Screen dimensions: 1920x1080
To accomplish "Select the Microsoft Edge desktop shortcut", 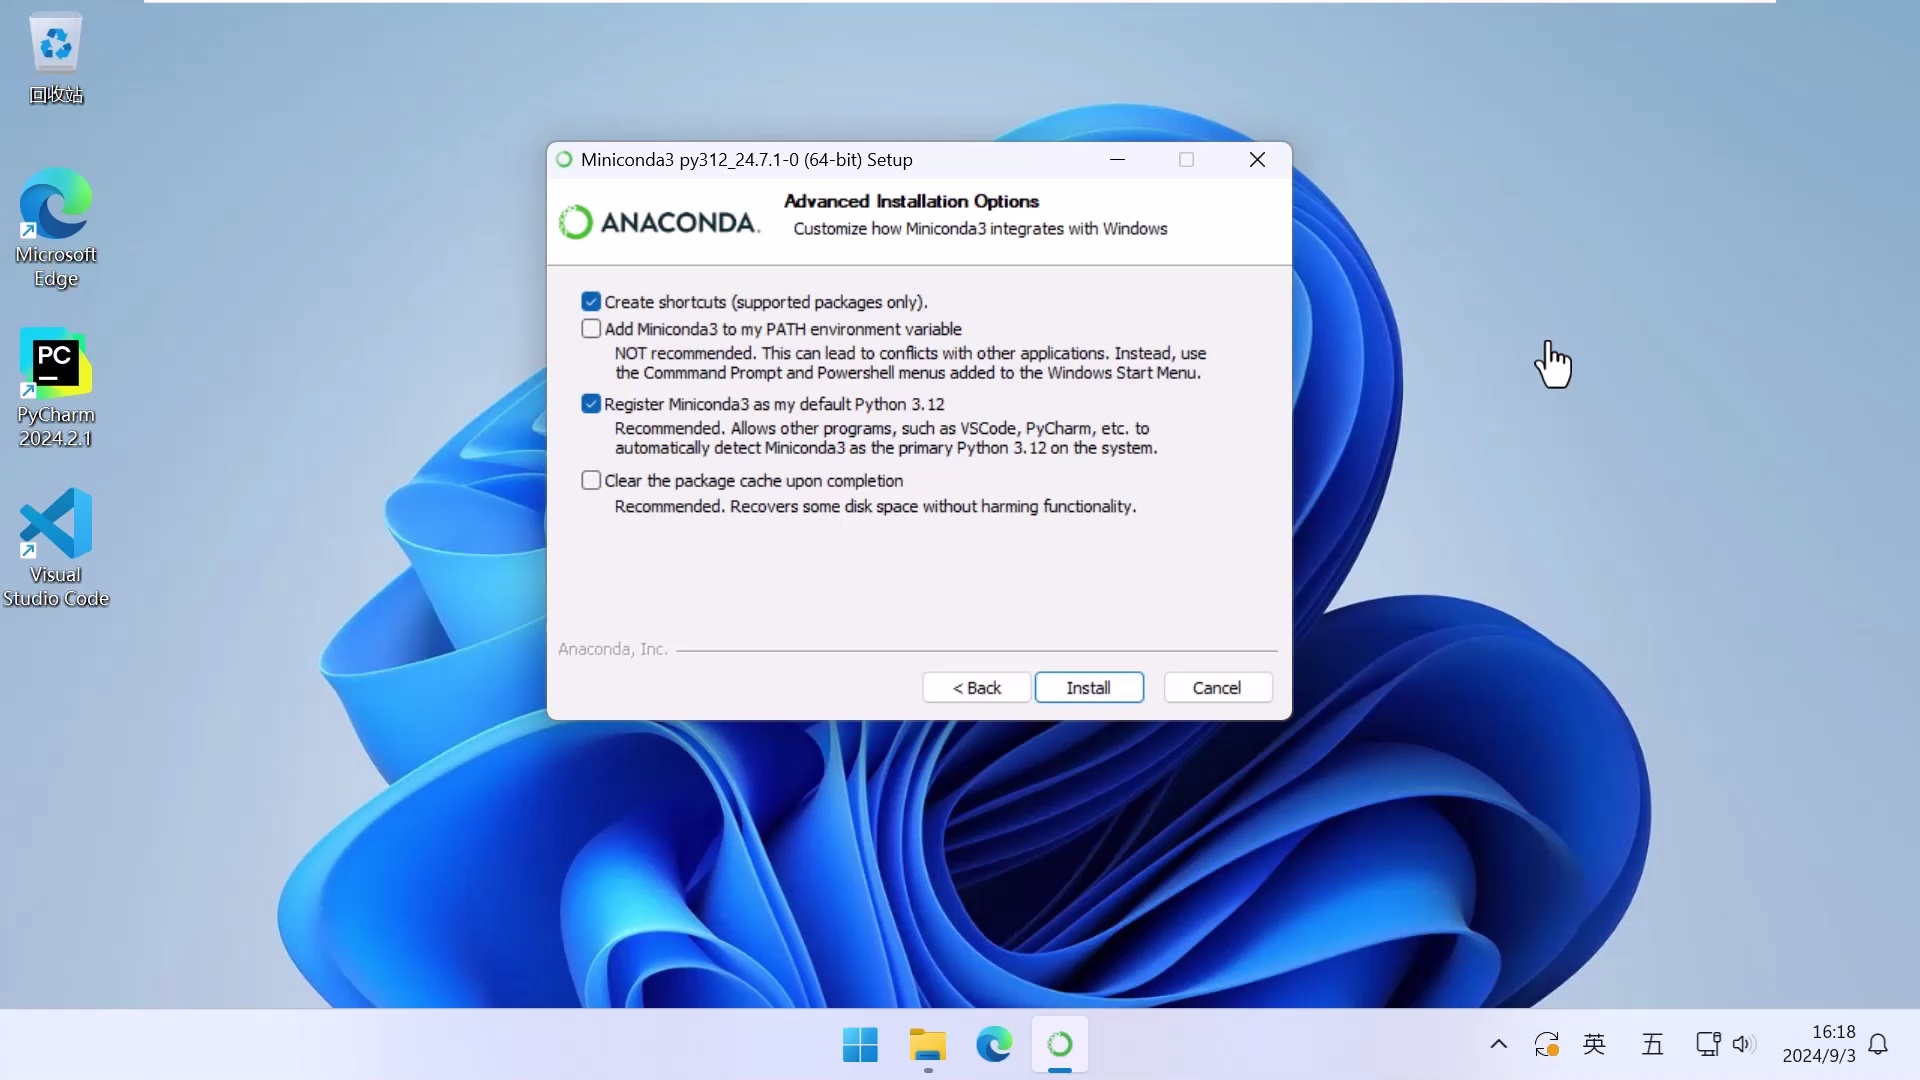I will point(56,228).
